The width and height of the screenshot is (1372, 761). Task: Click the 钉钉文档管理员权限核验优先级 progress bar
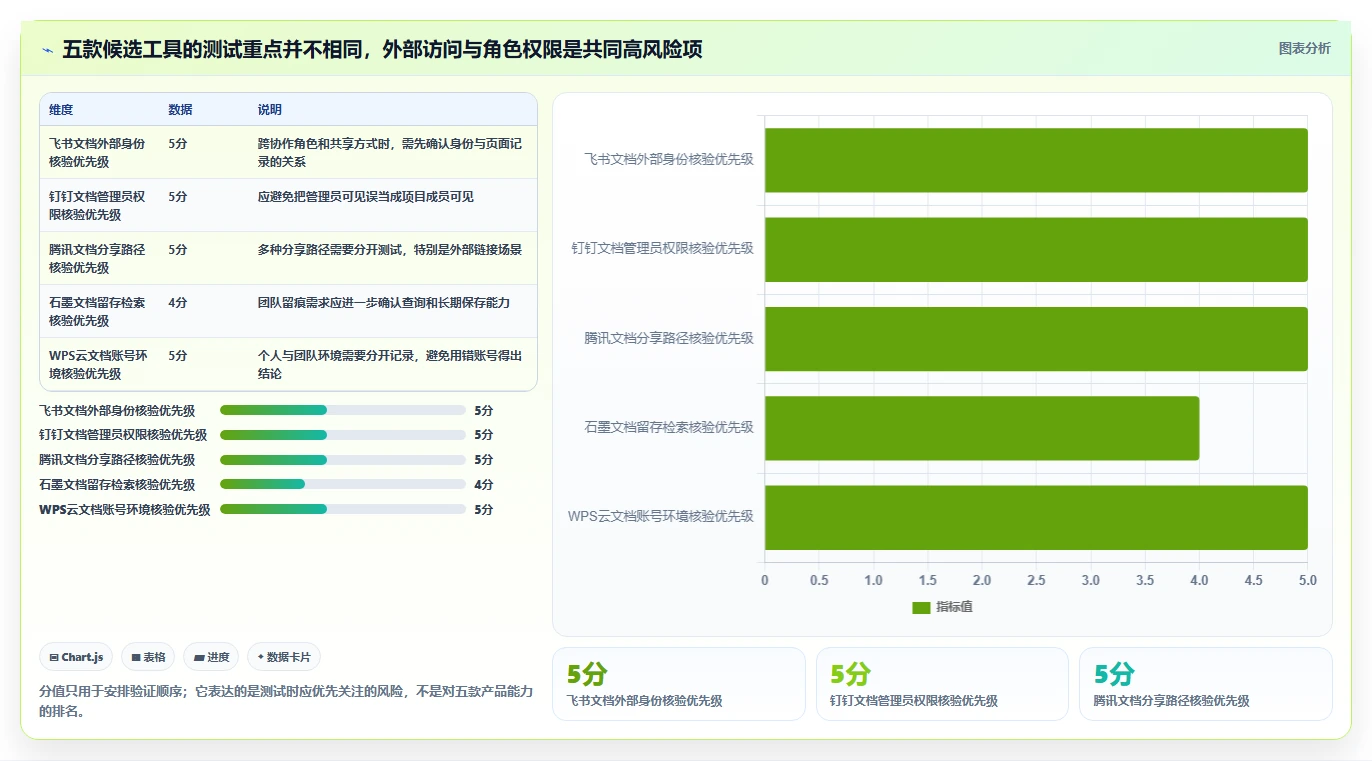(x=343, y=435)
